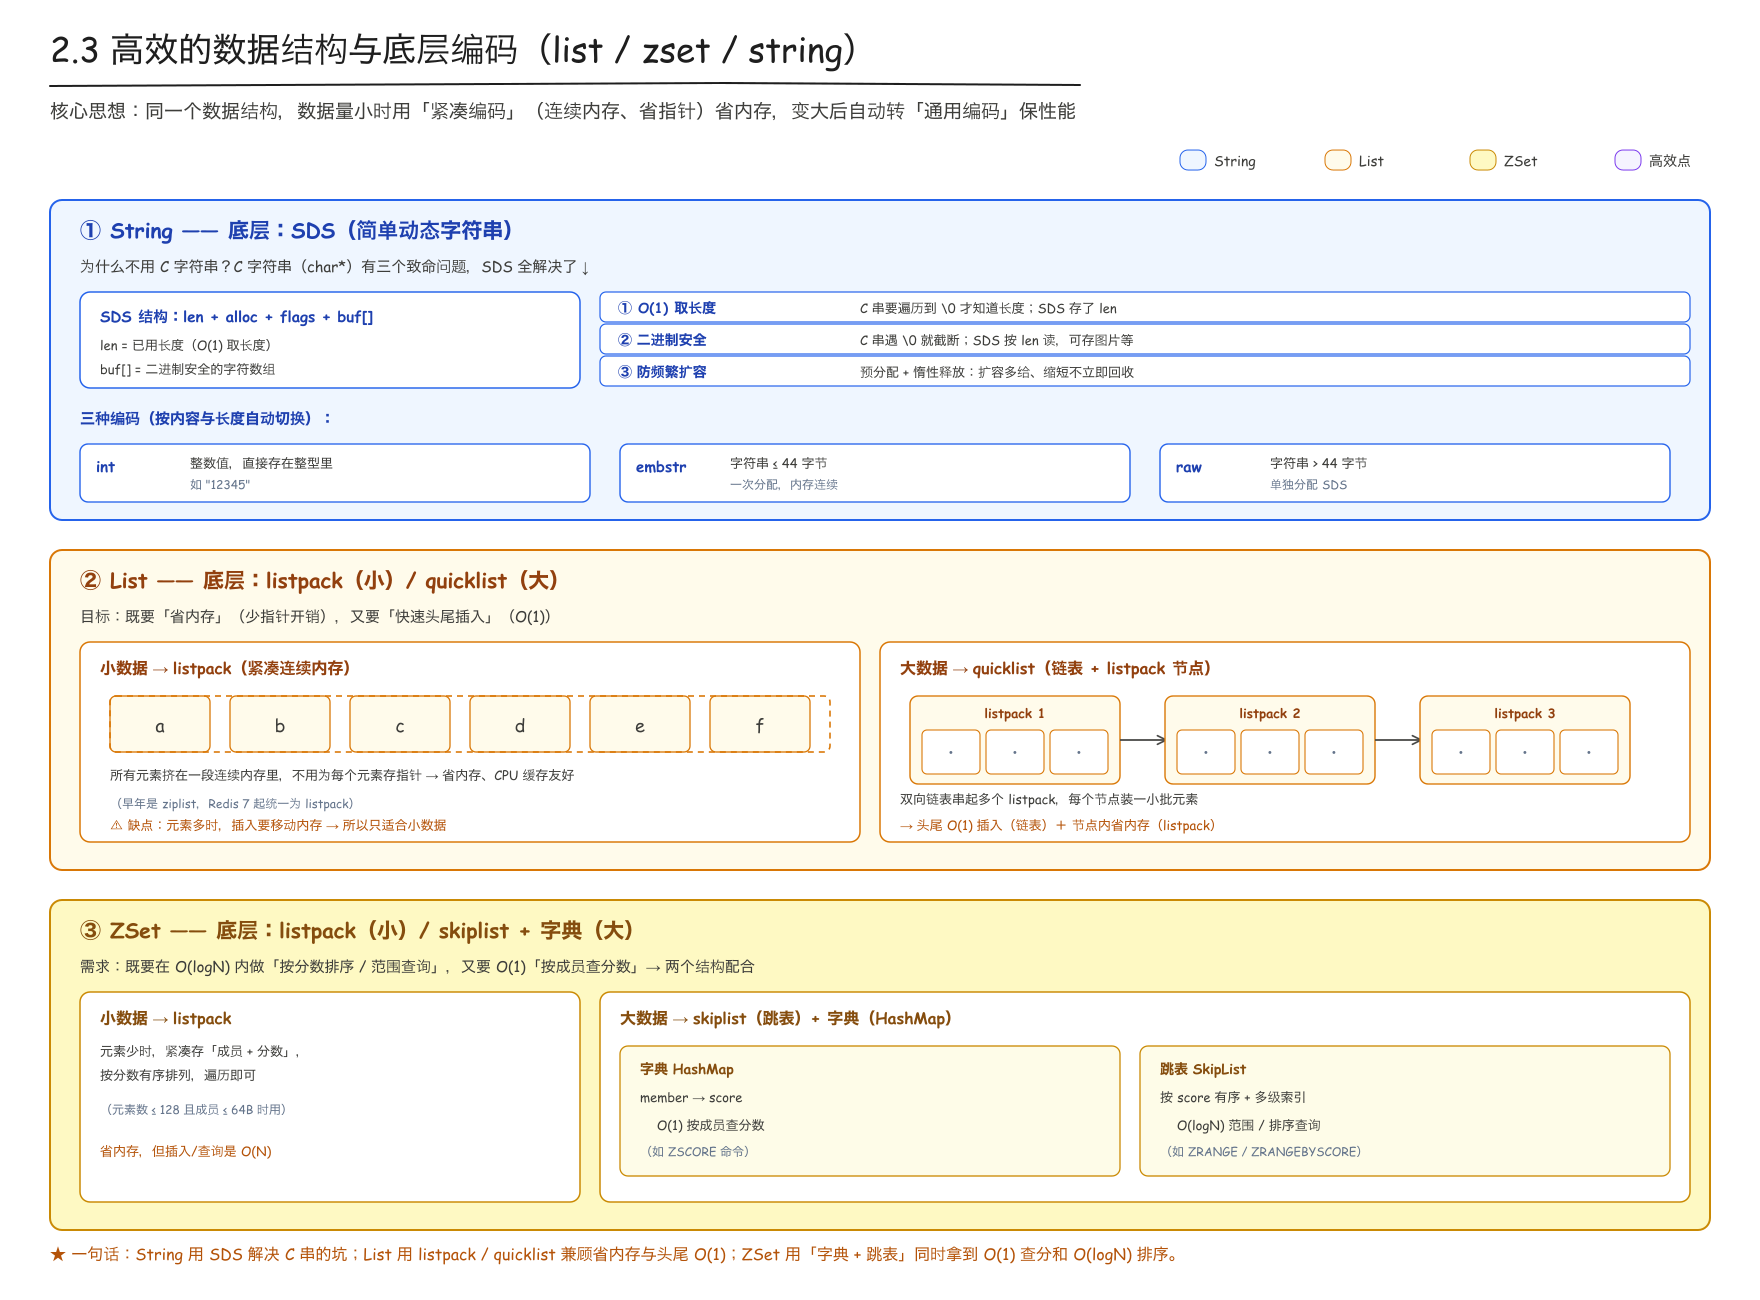Click listpack element cell 'e'
Image resolution: width=1760 pixels, height=1300 pixels.
pos(640,724)
